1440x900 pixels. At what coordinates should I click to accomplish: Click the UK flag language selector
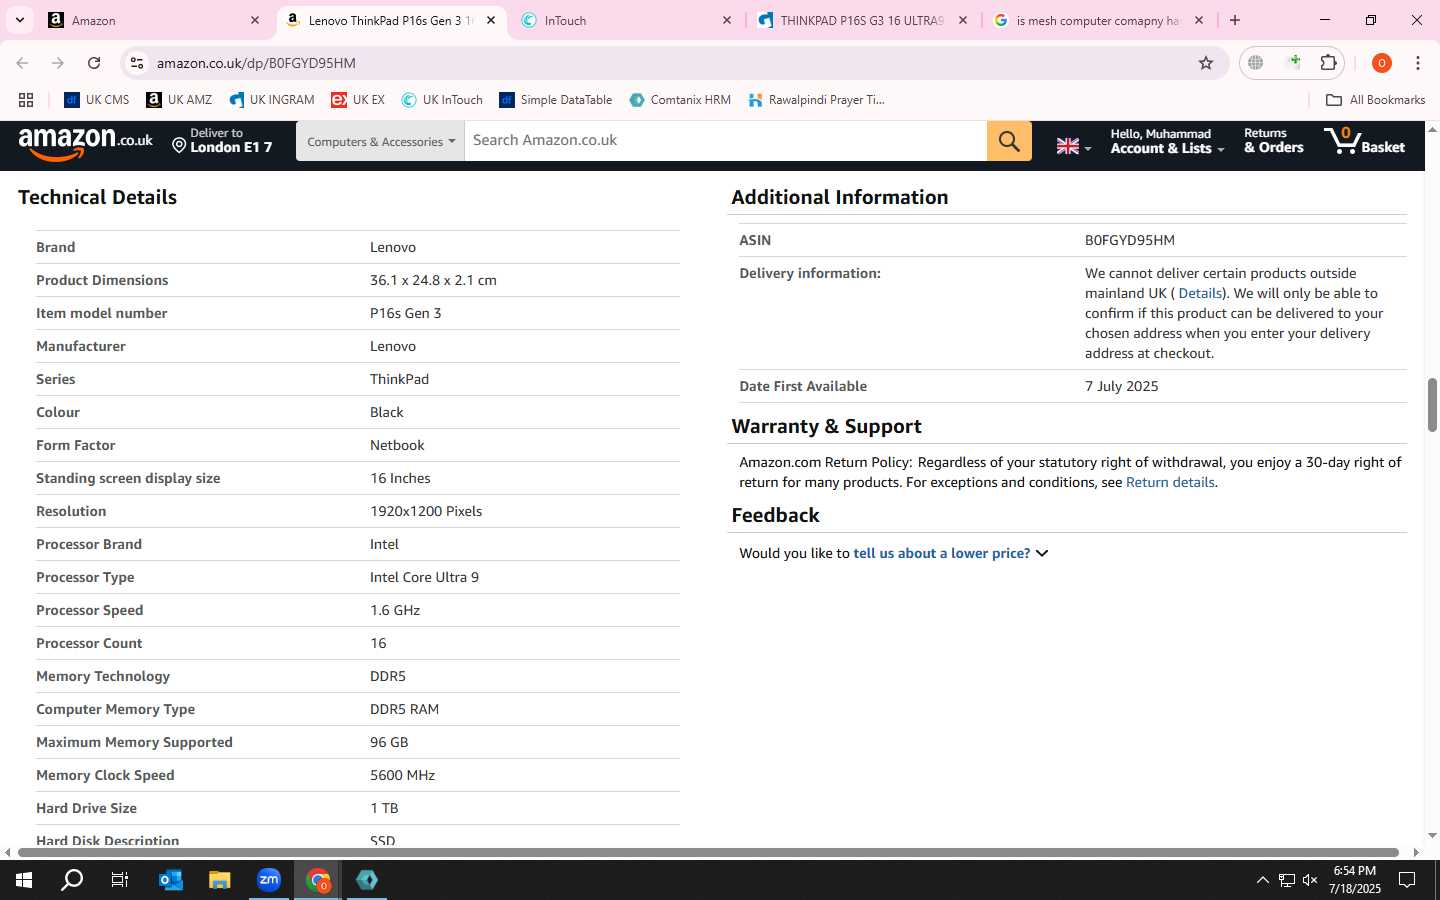(1073, 146)
